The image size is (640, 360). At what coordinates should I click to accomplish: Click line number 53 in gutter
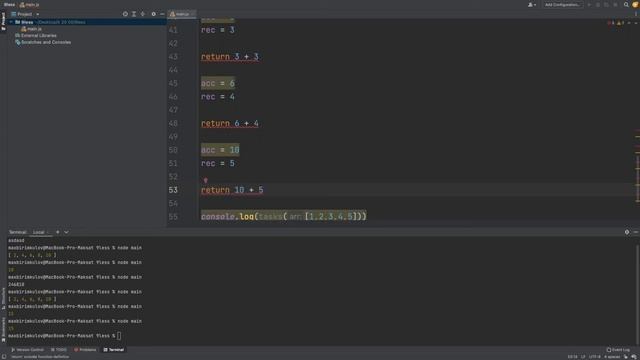tap(173, 190)
